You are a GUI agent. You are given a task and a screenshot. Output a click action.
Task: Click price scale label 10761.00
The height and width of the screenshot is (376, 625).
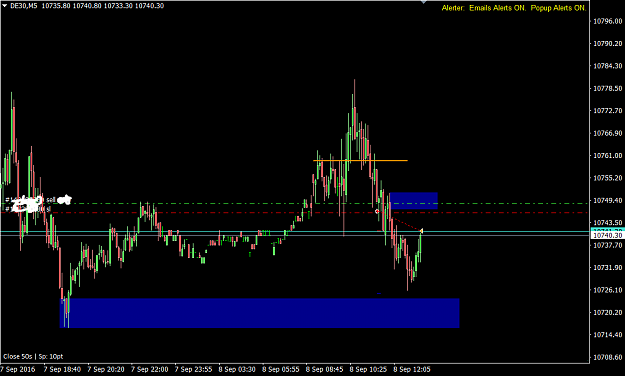[x=607, y=156]
